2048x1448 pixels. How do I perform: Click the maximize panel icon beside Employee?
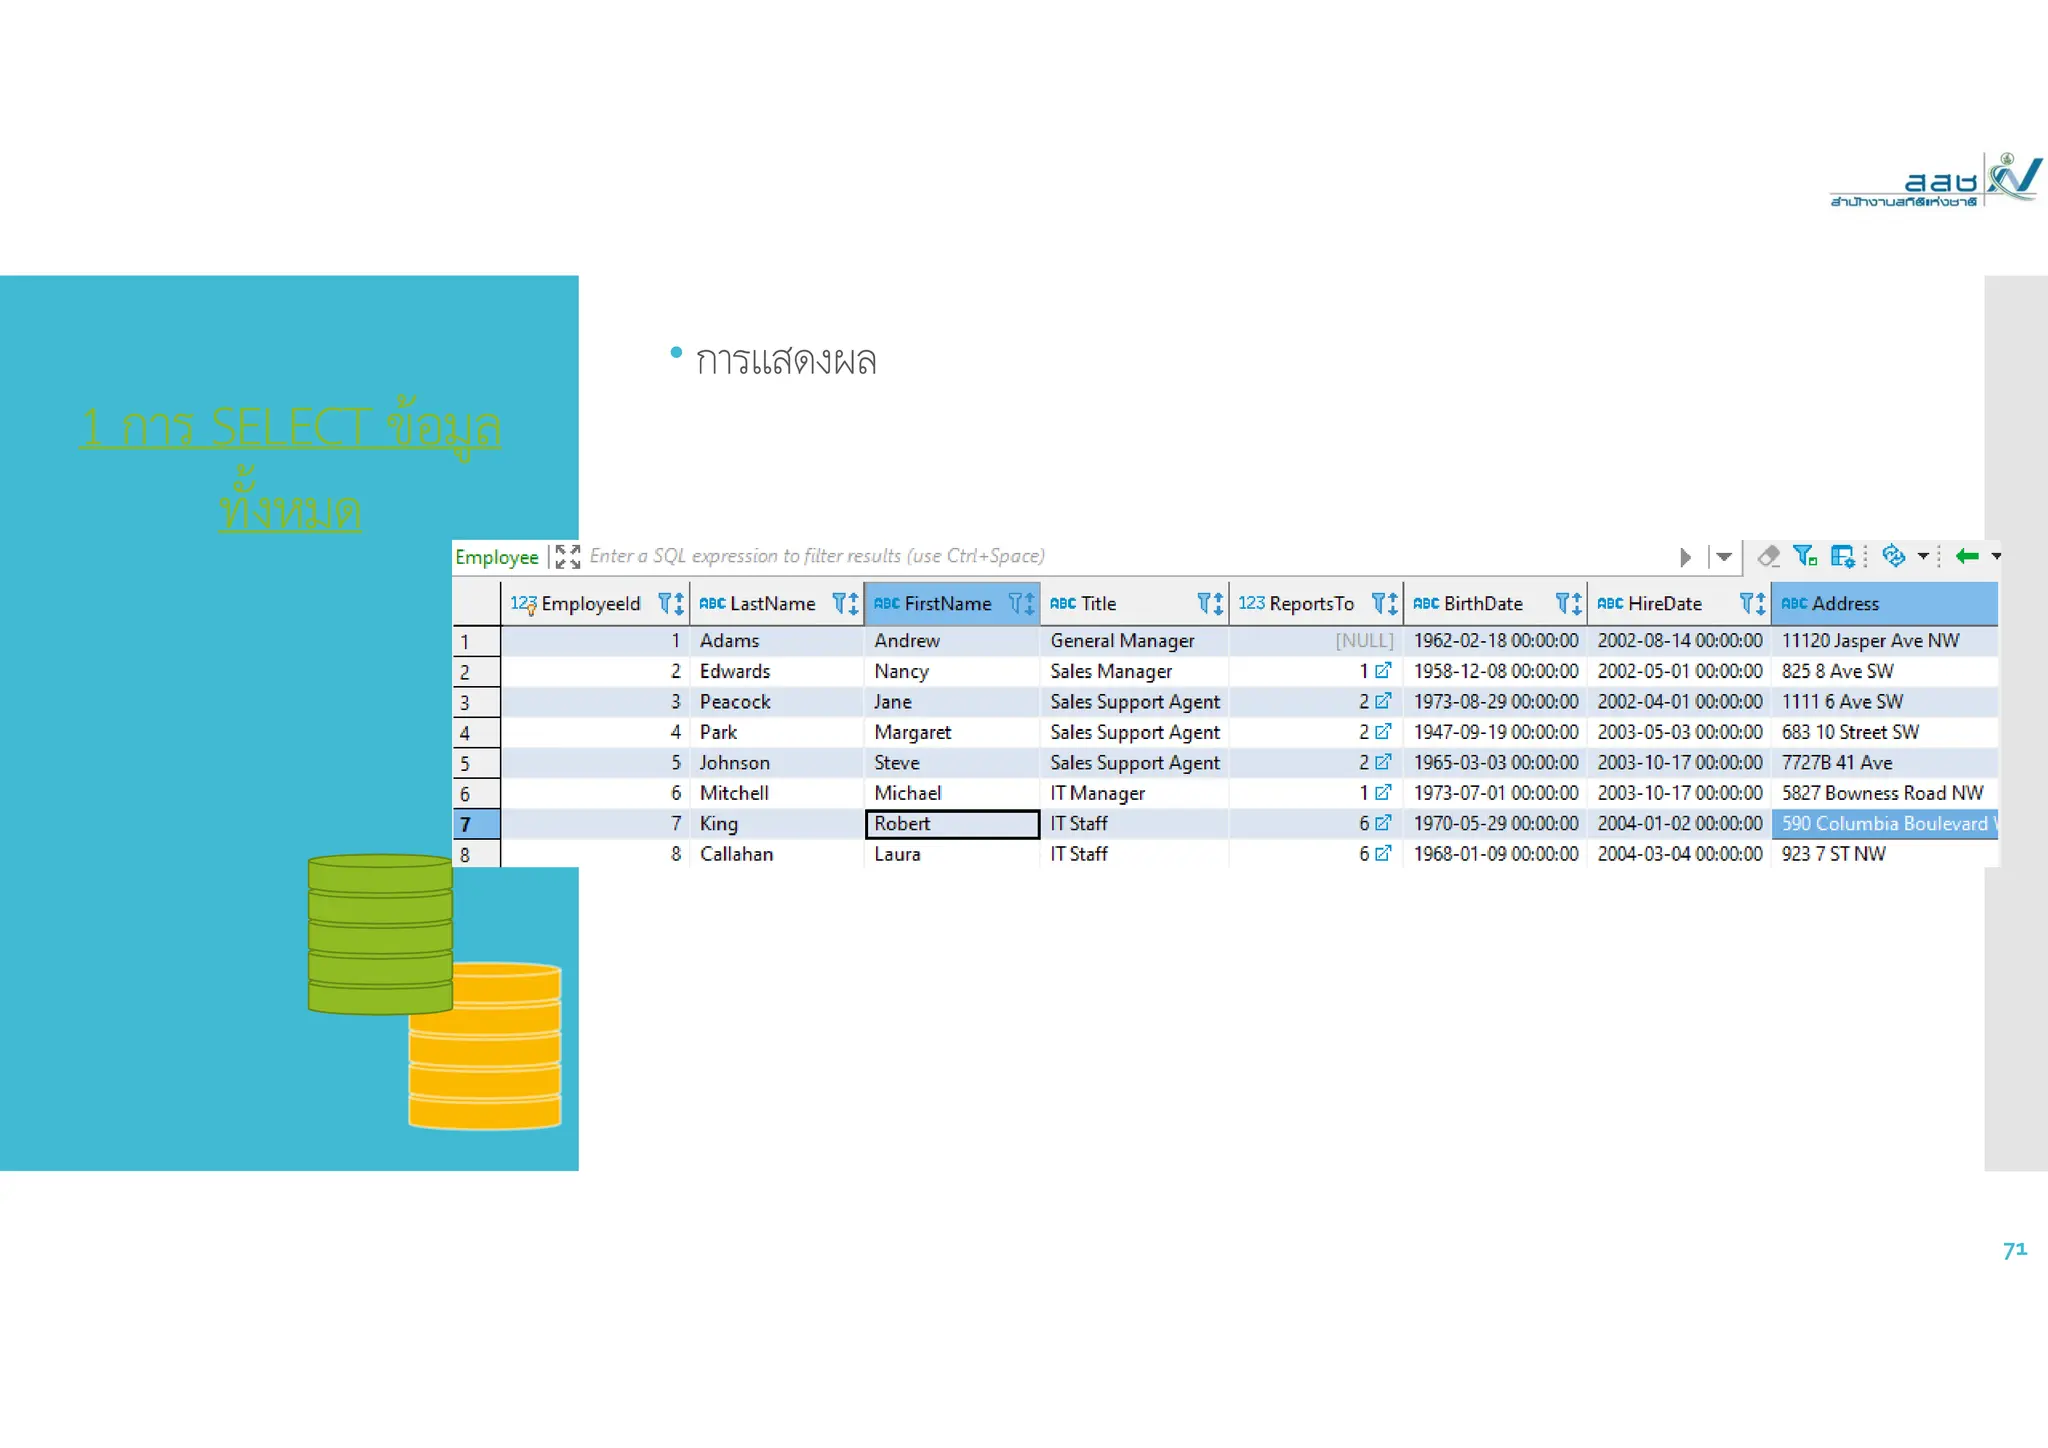[x=567, y=557]
